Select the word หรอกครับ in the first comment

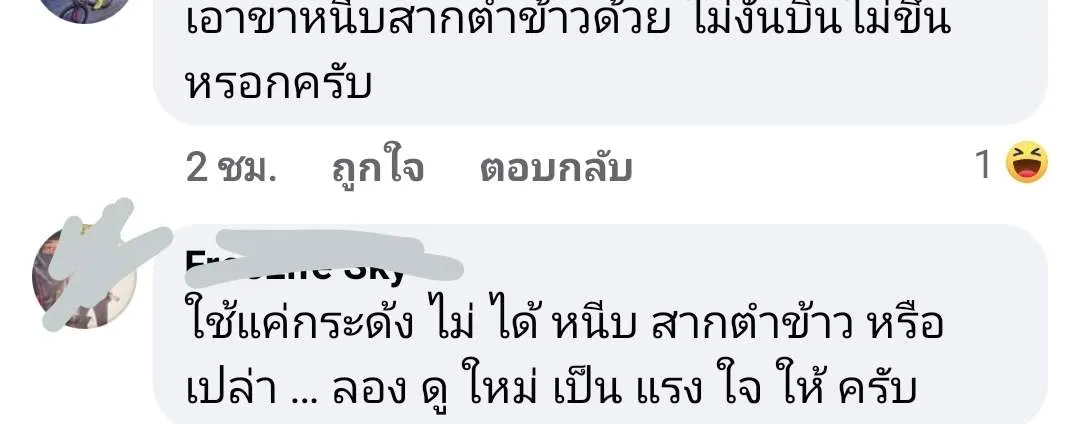pyautogui.click(x=279, y=85)
